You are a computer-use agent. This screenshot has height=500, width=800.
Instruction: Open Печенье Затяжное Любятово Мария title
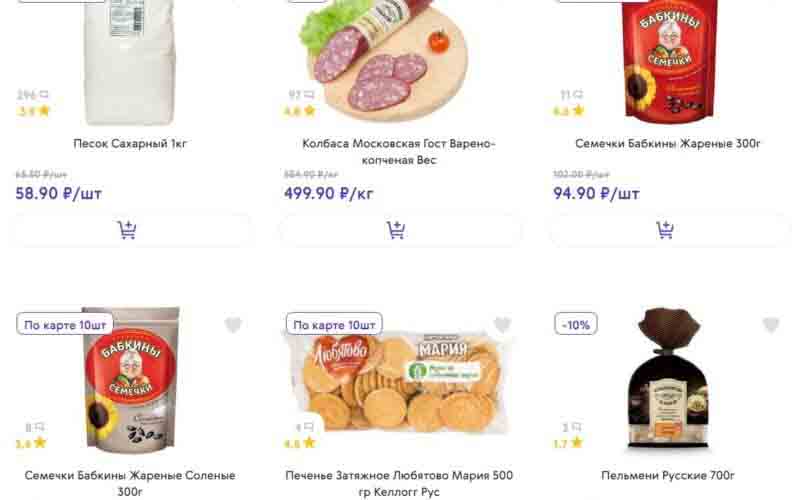pyautogui.click(x=399, y=475)
